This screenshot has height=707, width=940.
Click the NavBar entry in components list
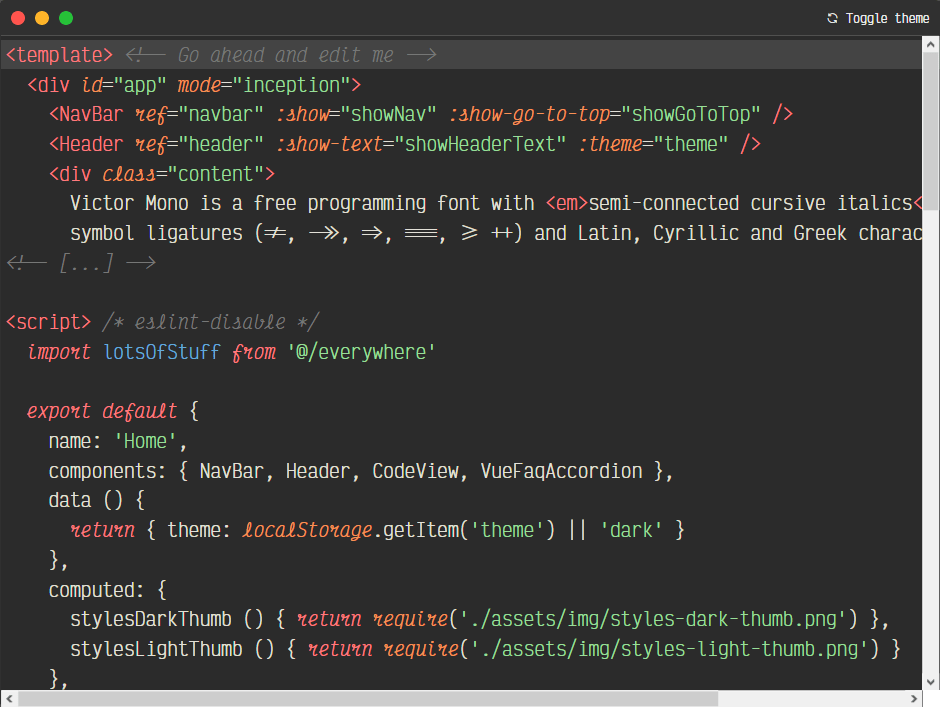tap(231, 470)
